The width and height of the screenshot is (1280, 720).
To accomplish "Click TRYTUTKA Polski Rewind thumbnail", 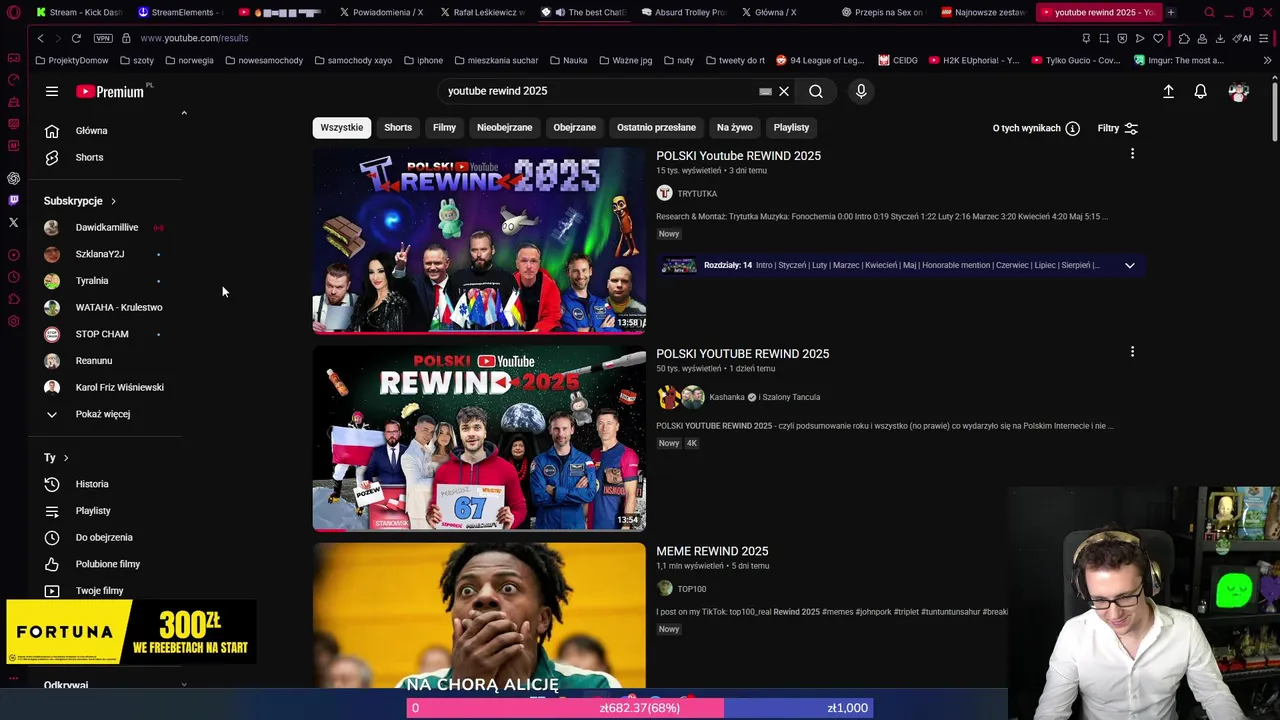I will [x=479, y=240].
